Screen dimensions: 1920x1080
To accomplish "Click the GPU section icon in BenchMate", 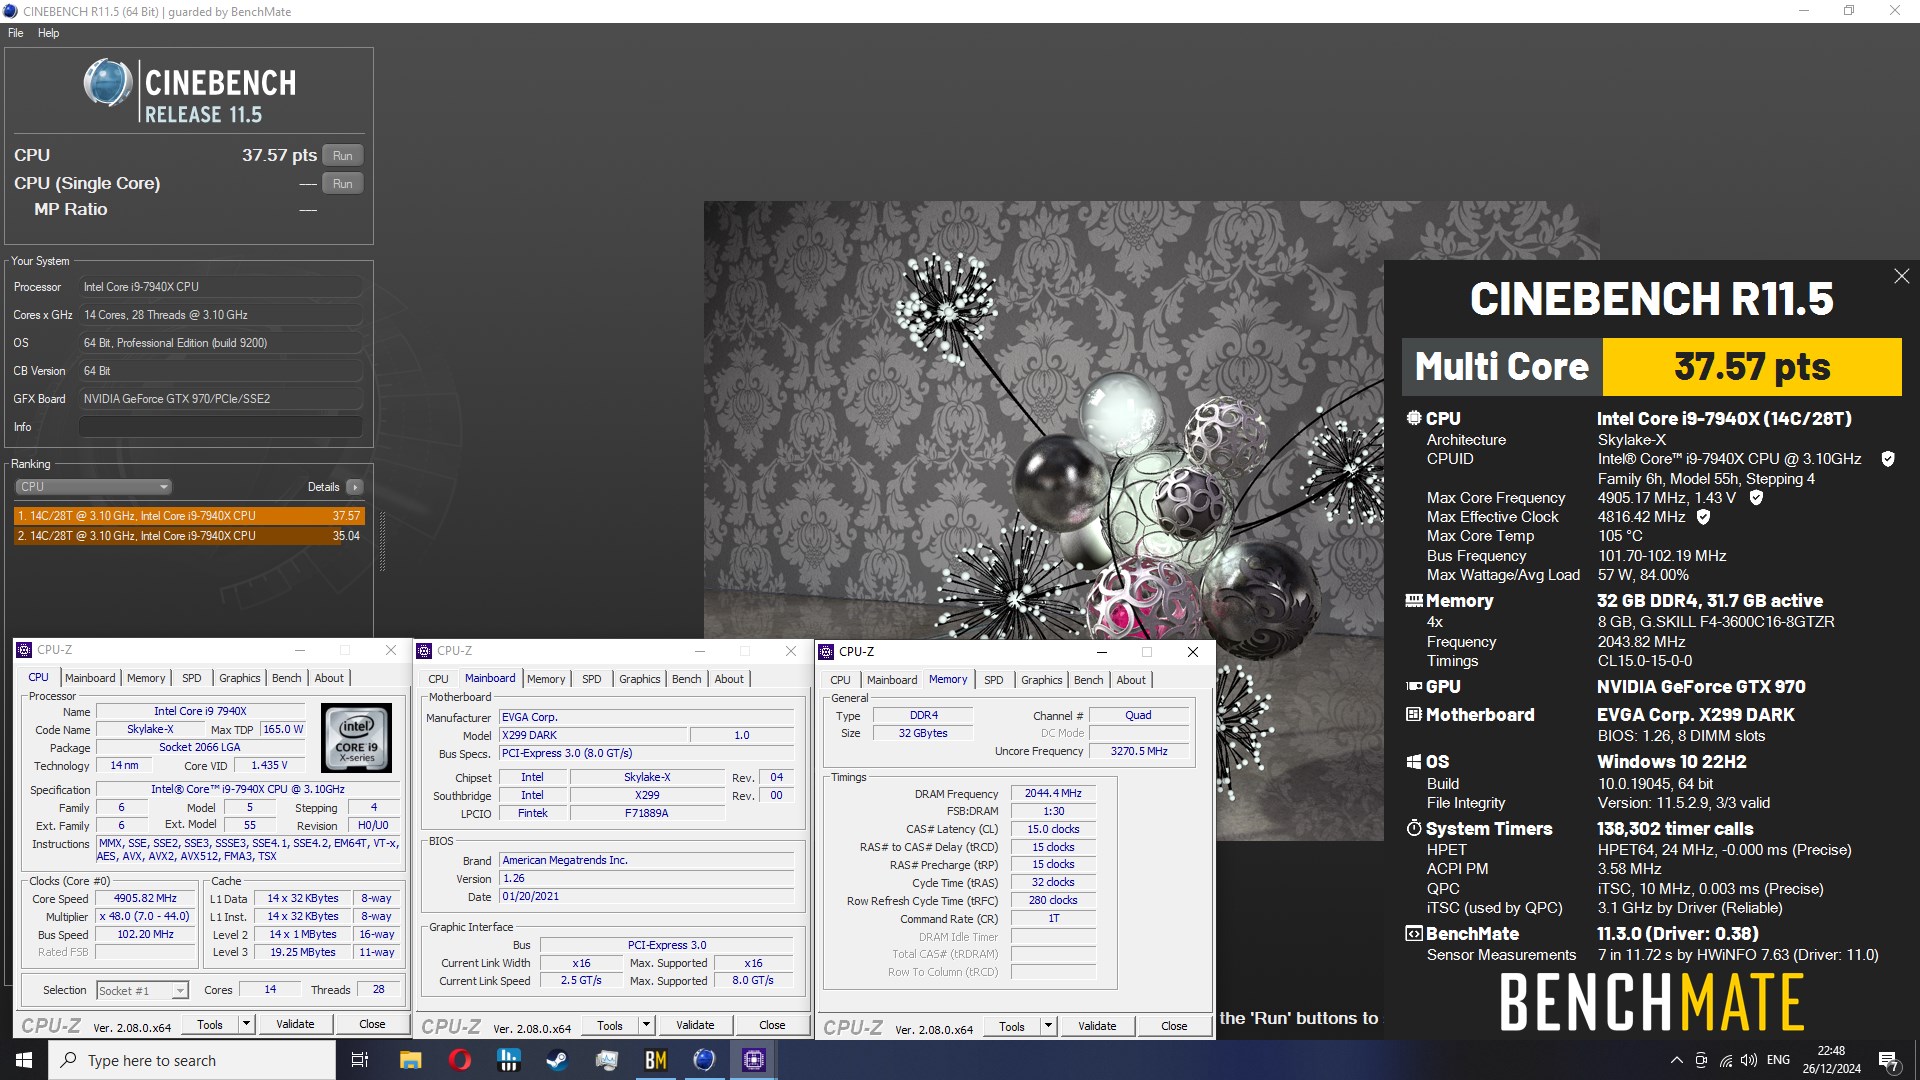I will (1414, 687).
